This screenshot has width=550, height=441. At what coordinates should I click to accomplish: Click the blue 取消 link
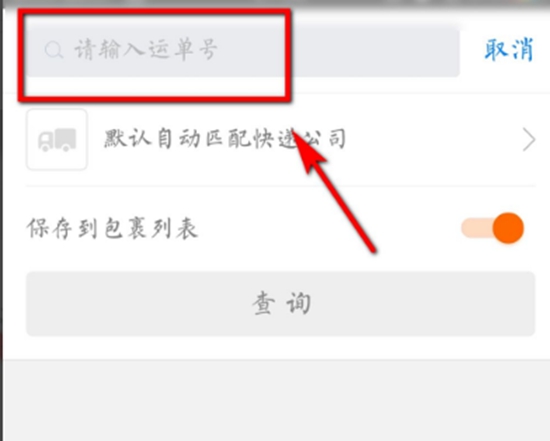coord(509,49)
